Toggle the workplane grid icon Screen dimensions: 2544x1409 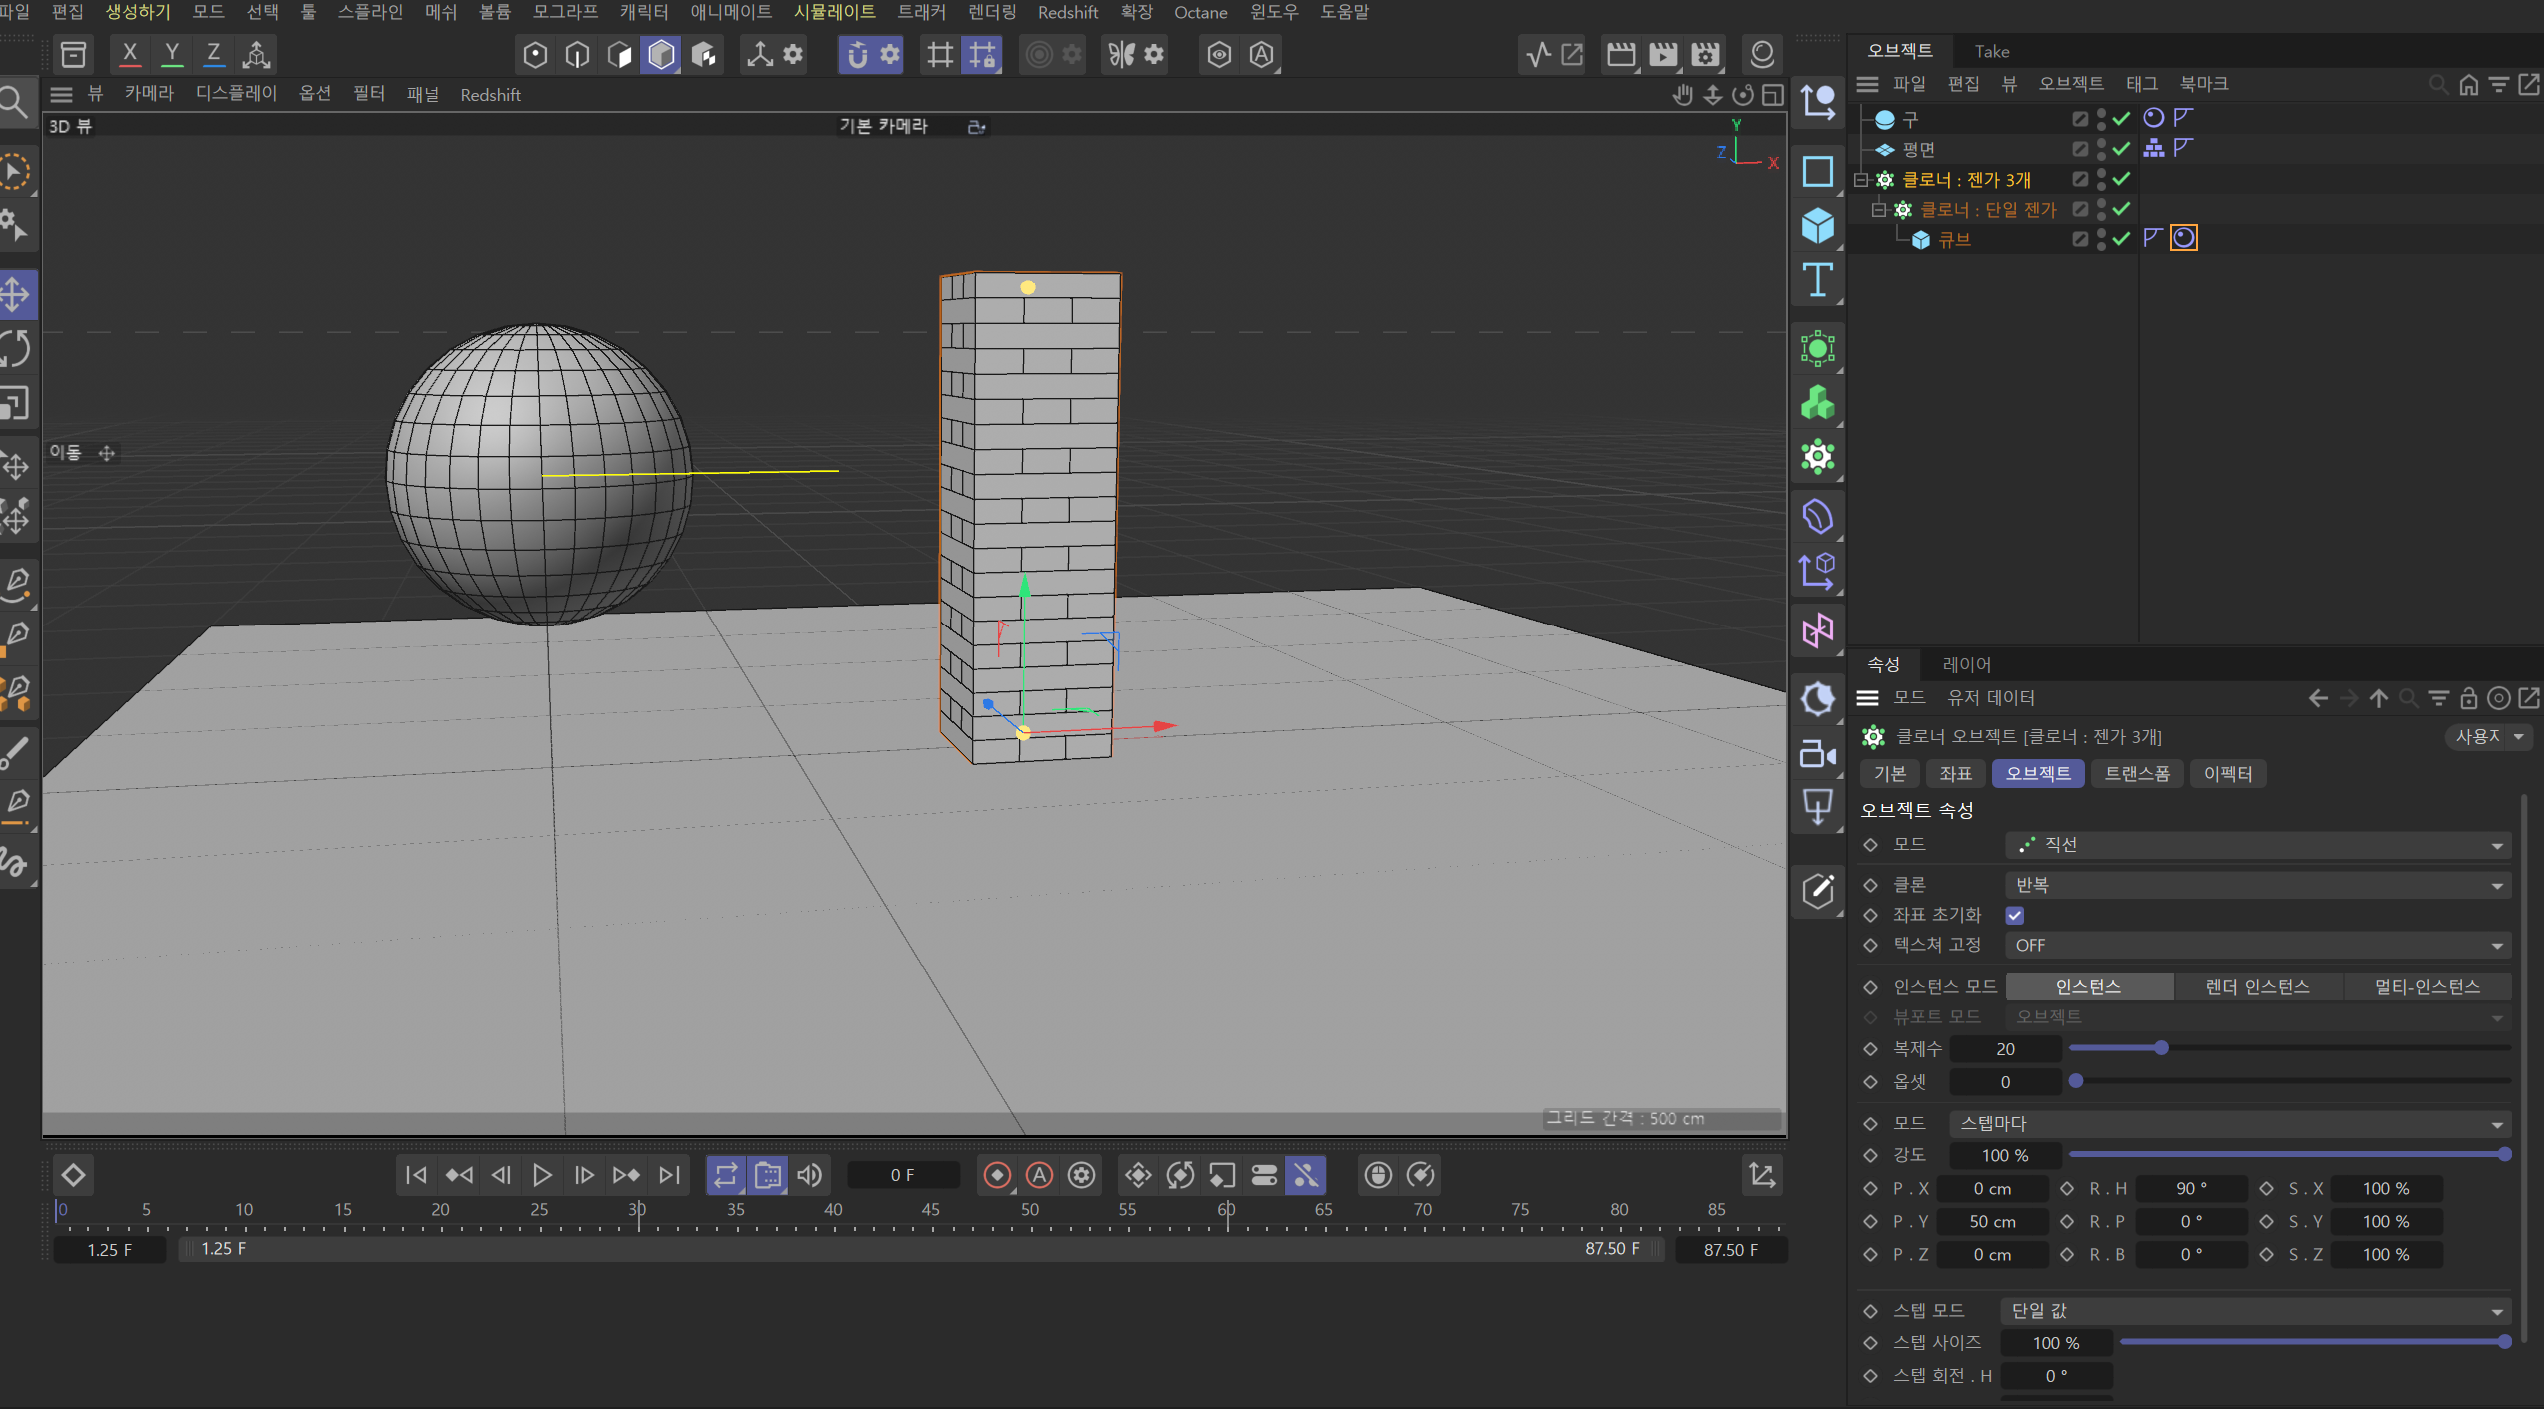939,54
